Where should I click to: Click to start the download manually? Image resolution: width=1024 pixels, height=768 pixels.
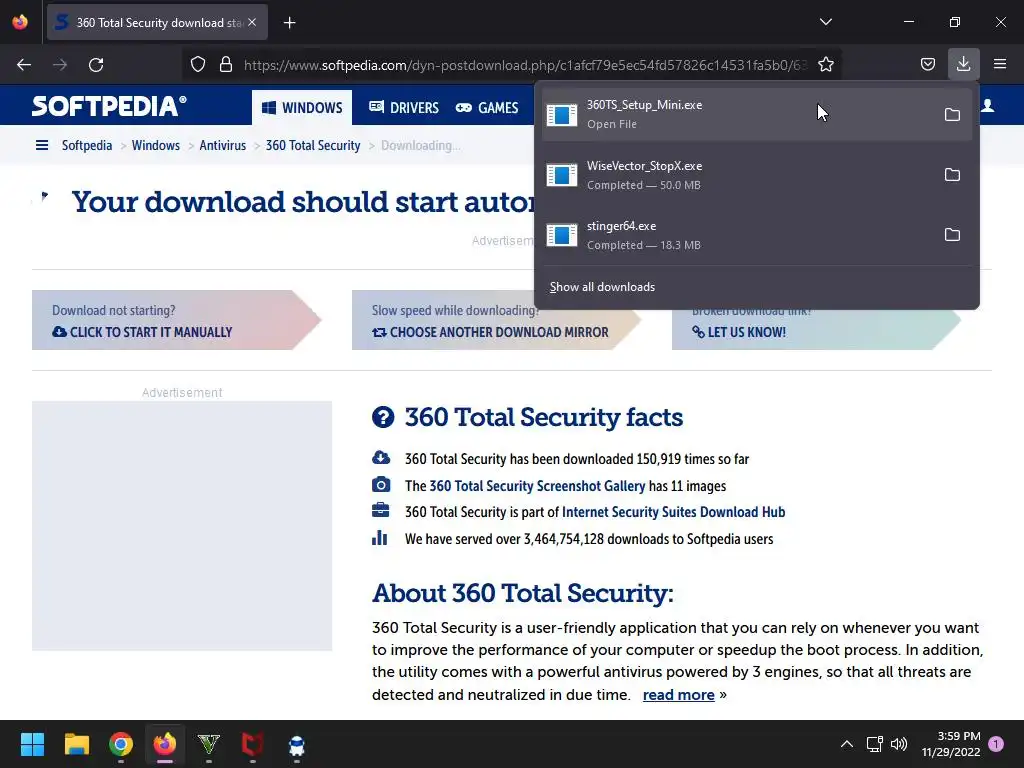176,320
